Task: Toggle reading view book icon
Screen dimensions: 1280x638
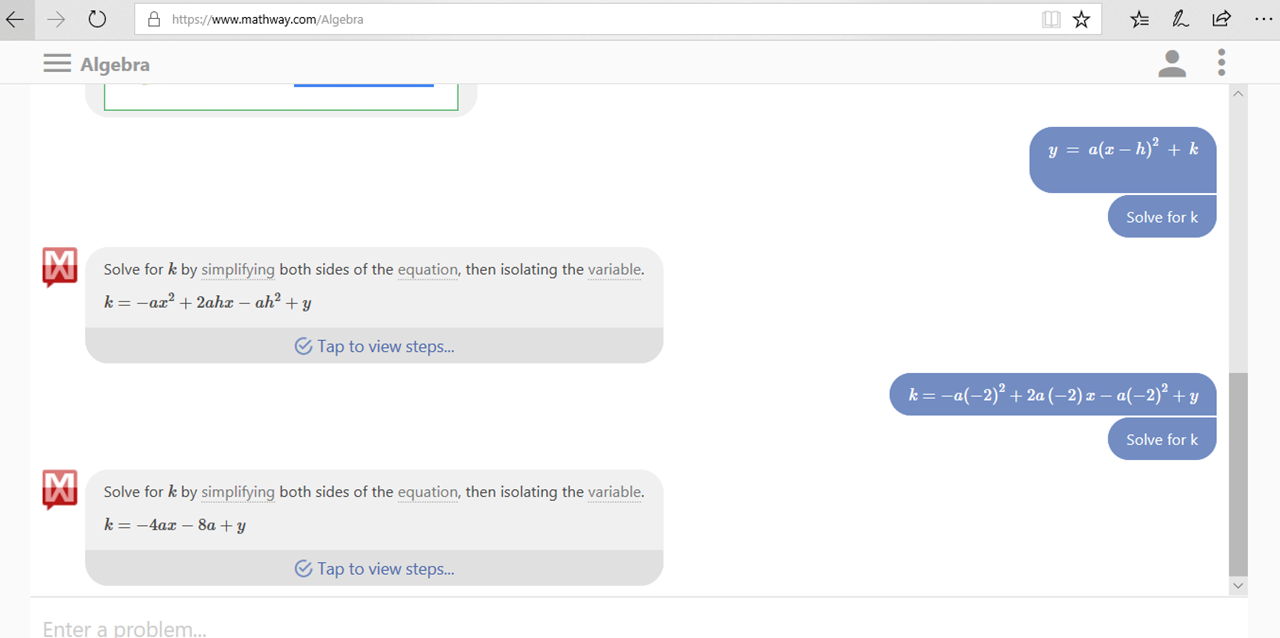Action: pyautogui.click(x=1051, y=19)
